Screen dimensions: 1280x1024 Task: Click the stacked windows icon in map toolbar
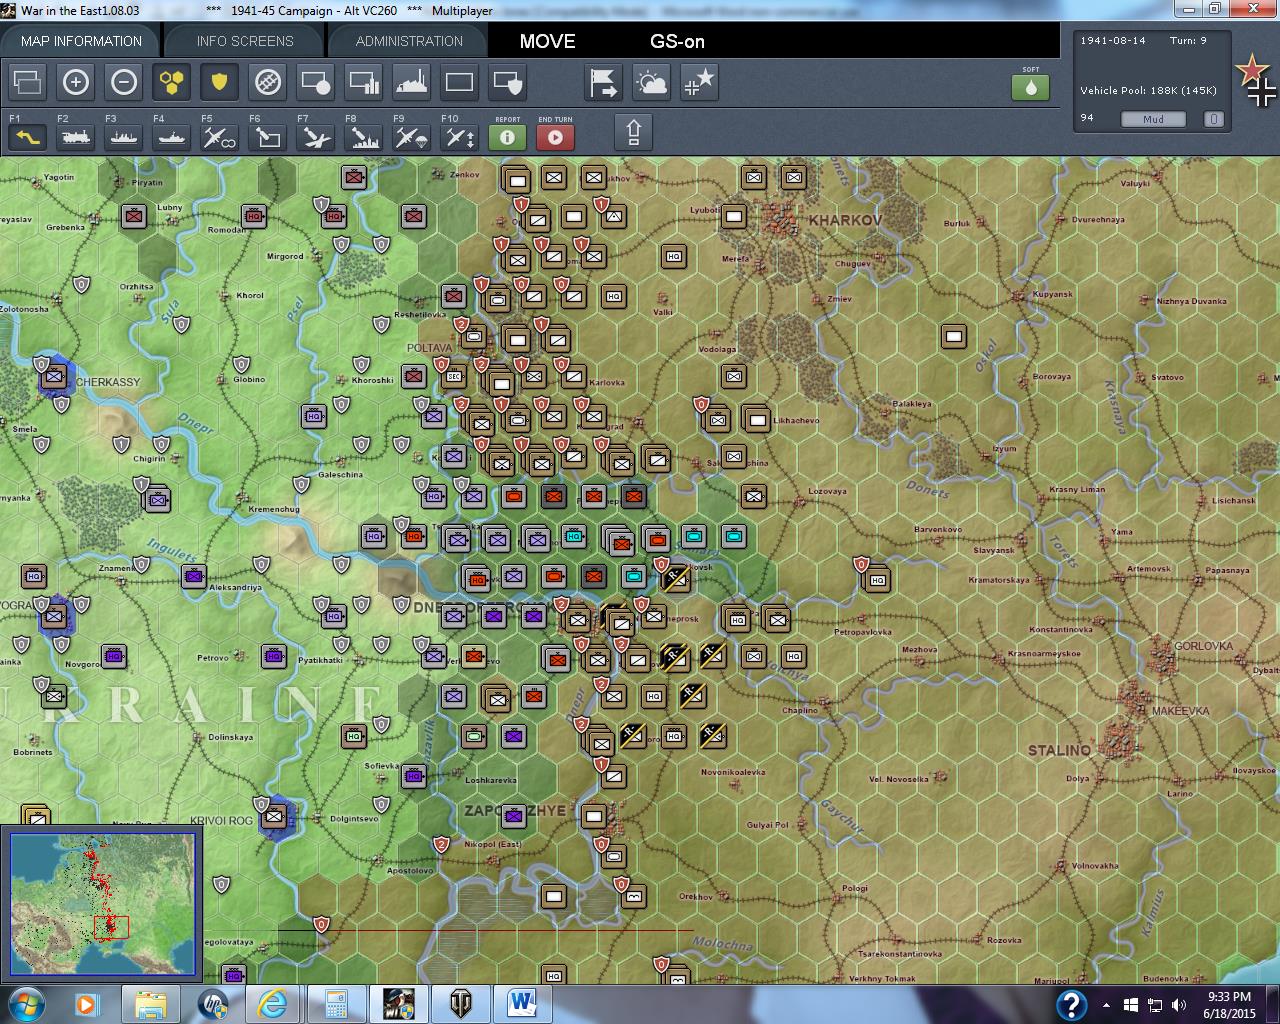point(28,82)
